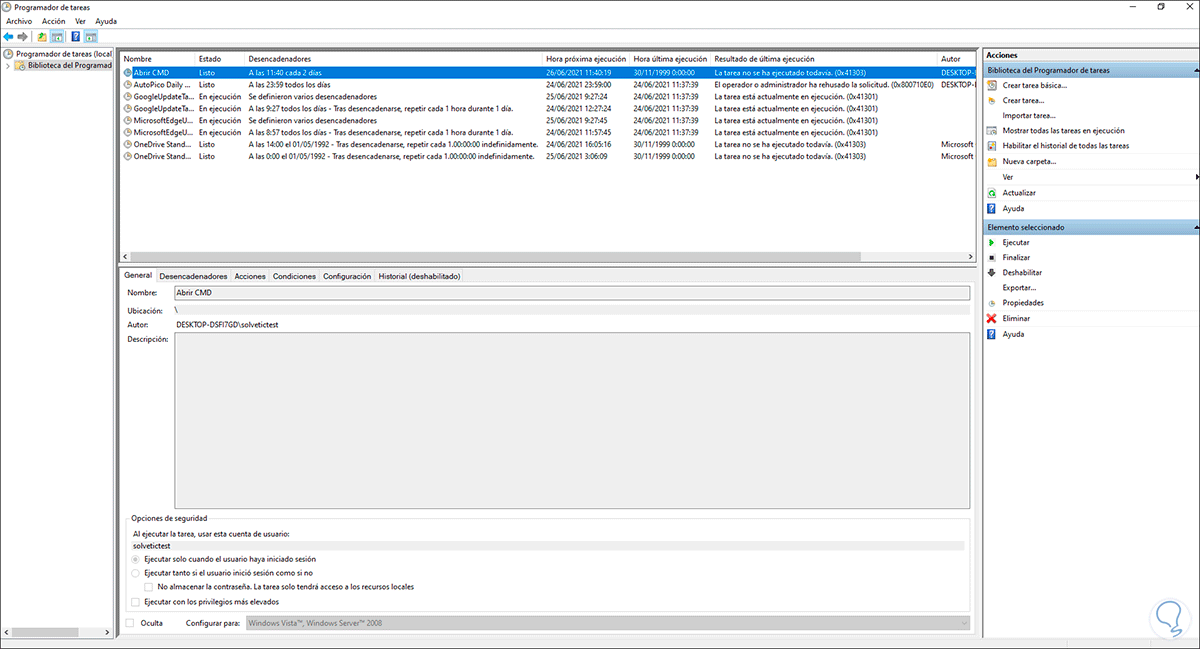Click the red X Eliminar icon
The image size is (1200, 649).
[x=992, y=318]
